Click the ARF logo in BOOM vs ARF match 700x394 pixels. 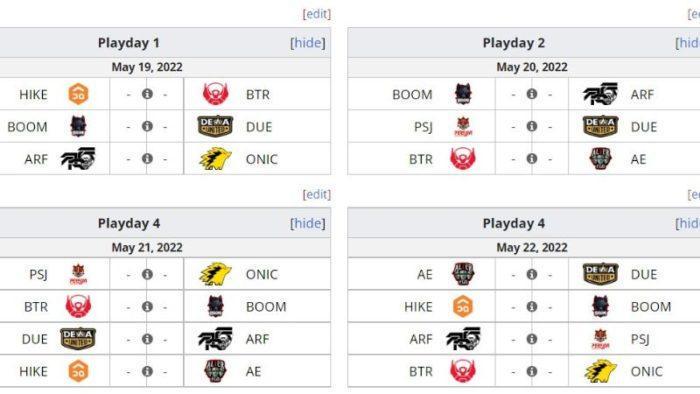click(600, 94)
